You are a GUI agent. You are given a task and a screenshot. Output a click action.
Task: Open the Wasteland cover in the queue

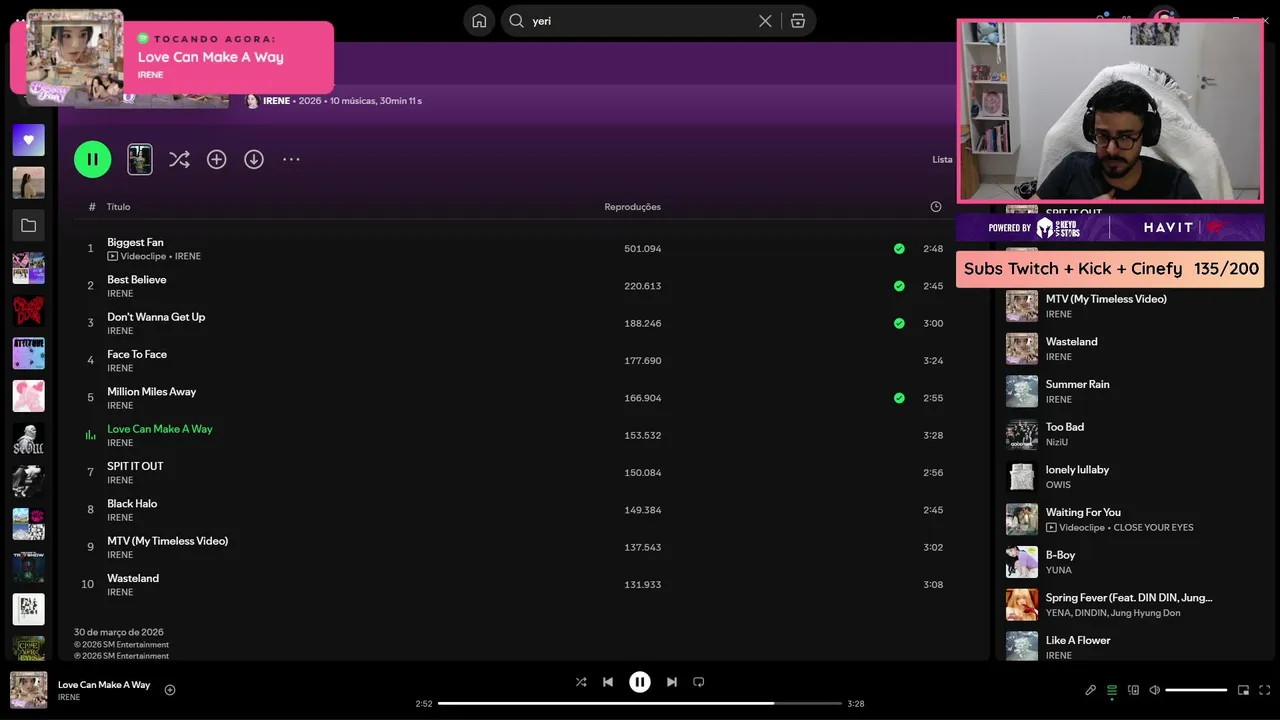1022,349
